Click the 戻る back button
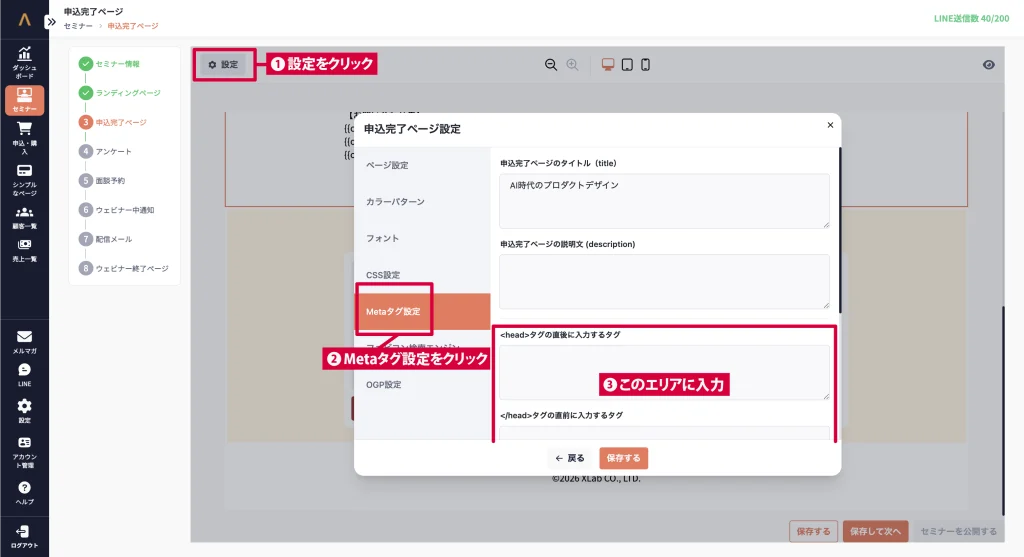 point(570,458)
